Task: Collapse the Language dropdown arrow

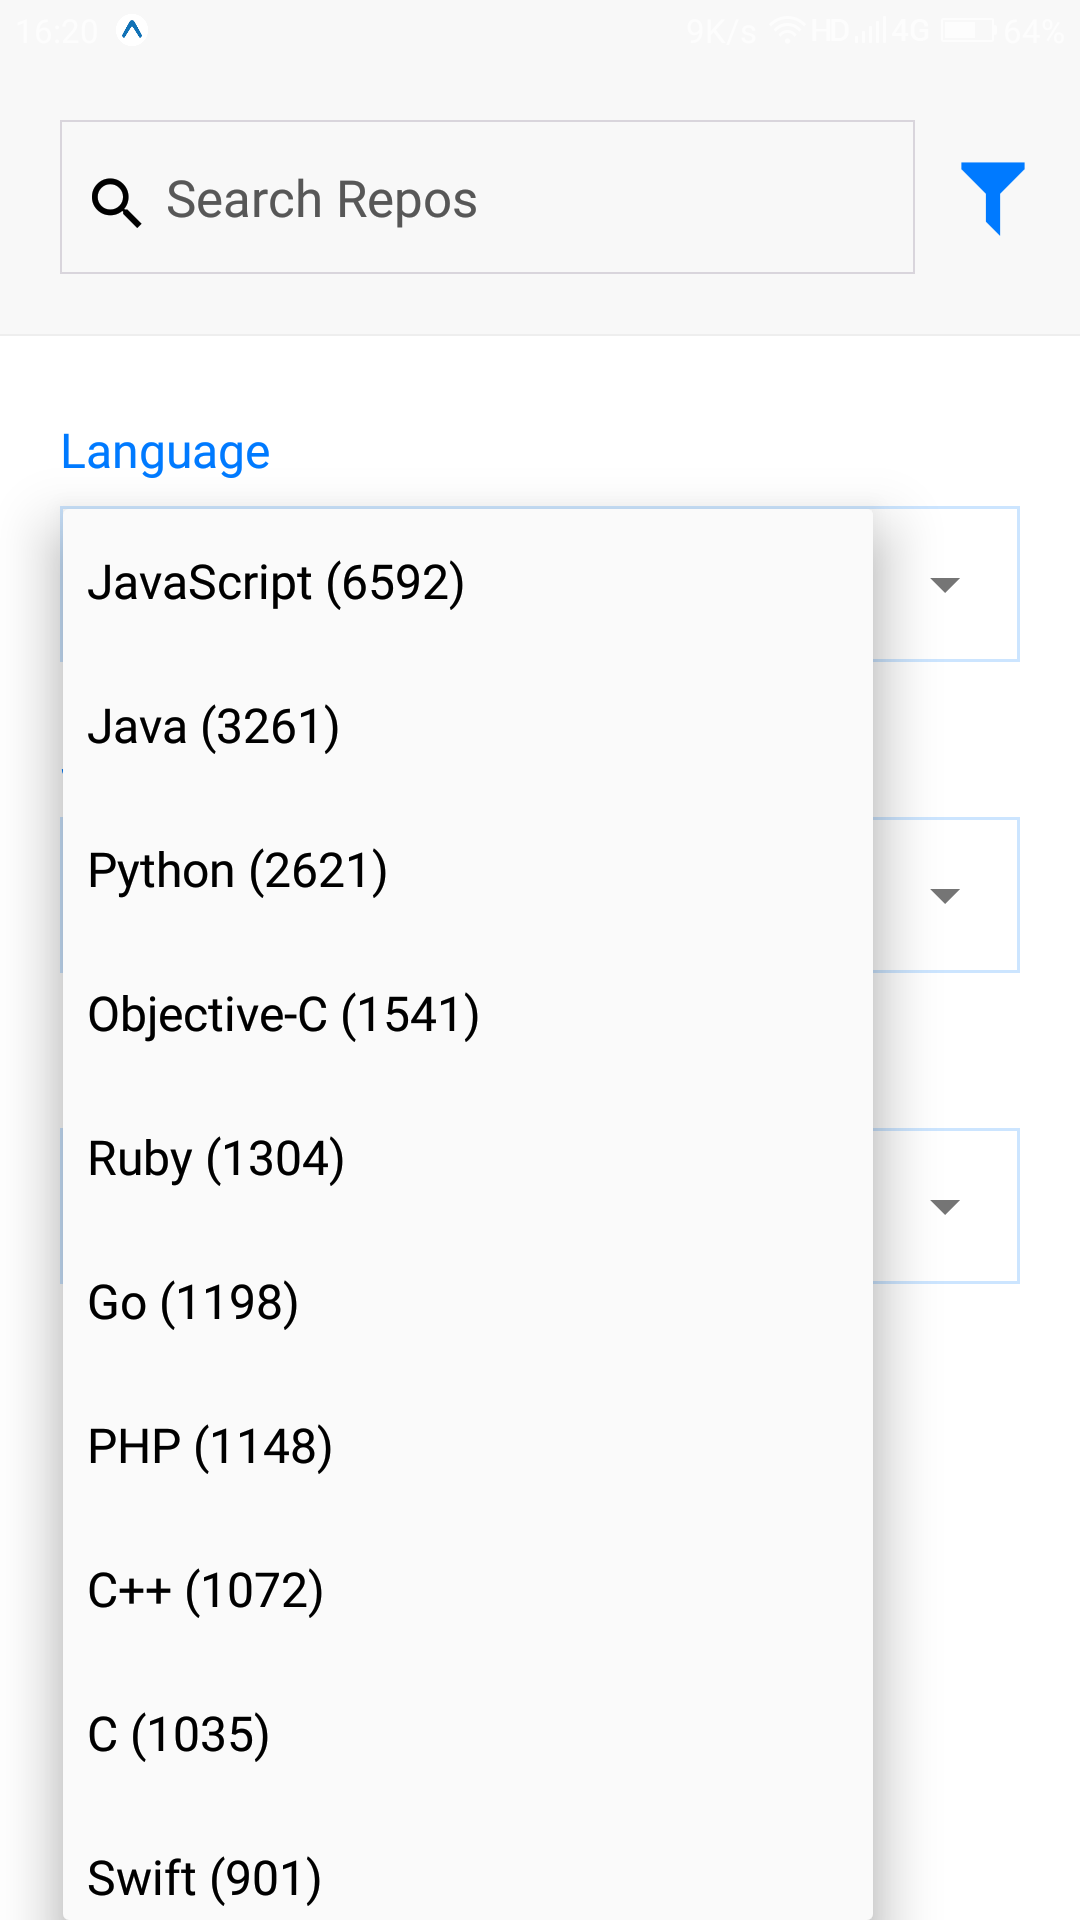Action: click(945, 584)
